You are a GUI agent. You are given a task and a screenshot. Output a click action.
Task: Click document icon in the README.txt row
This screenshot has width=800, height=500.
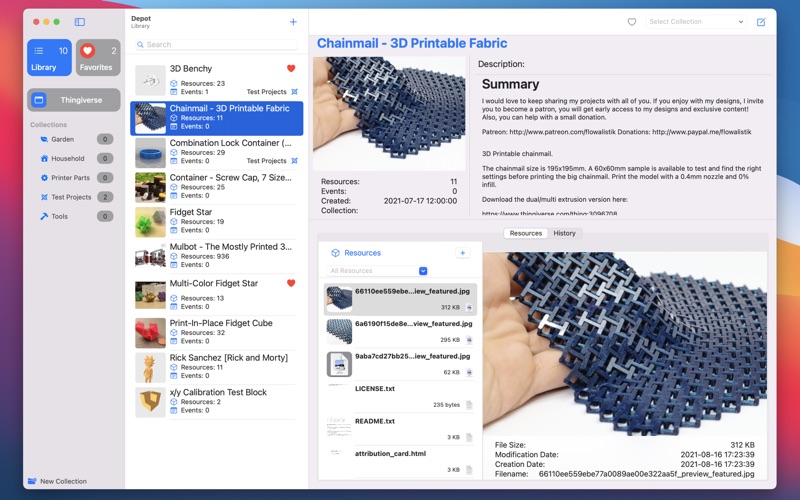pos(469,437)
